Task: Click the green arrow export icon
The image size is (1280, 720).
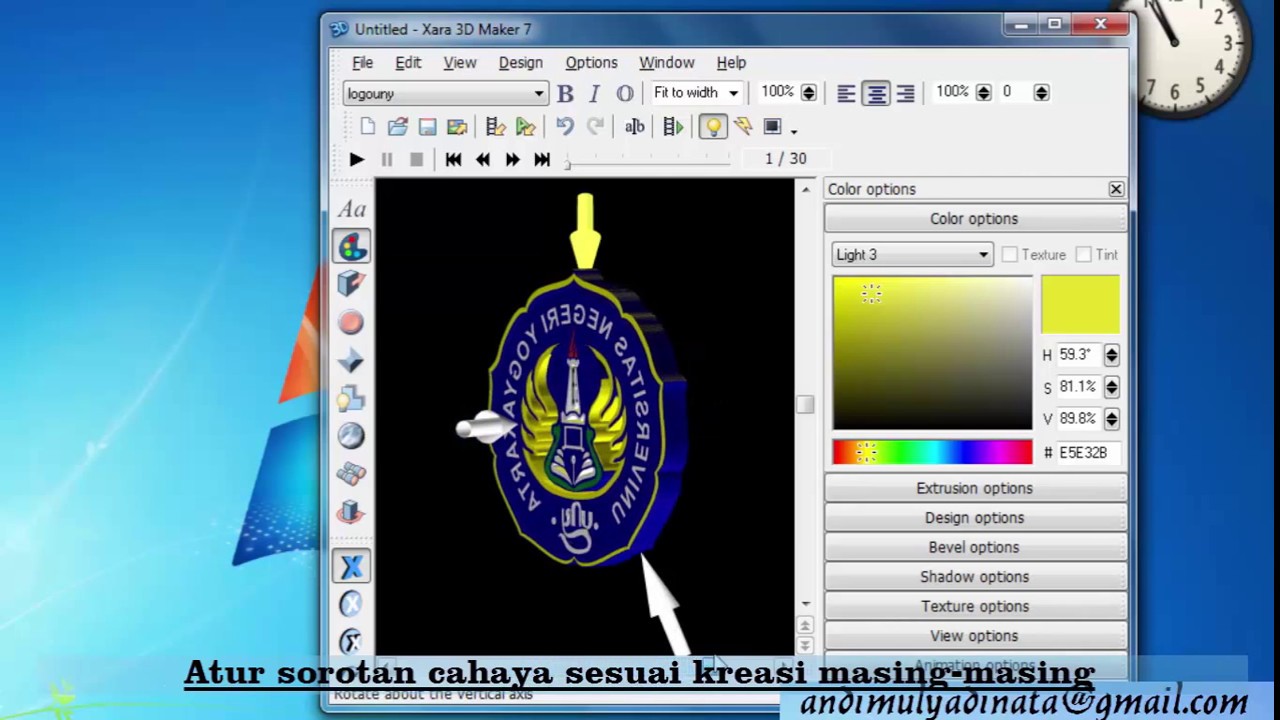Action: pyautogui.click(x=525, y=127)
